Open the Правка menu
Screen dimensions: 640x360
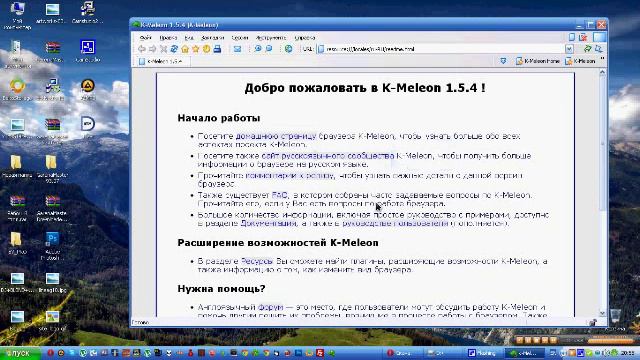[168, 38]
